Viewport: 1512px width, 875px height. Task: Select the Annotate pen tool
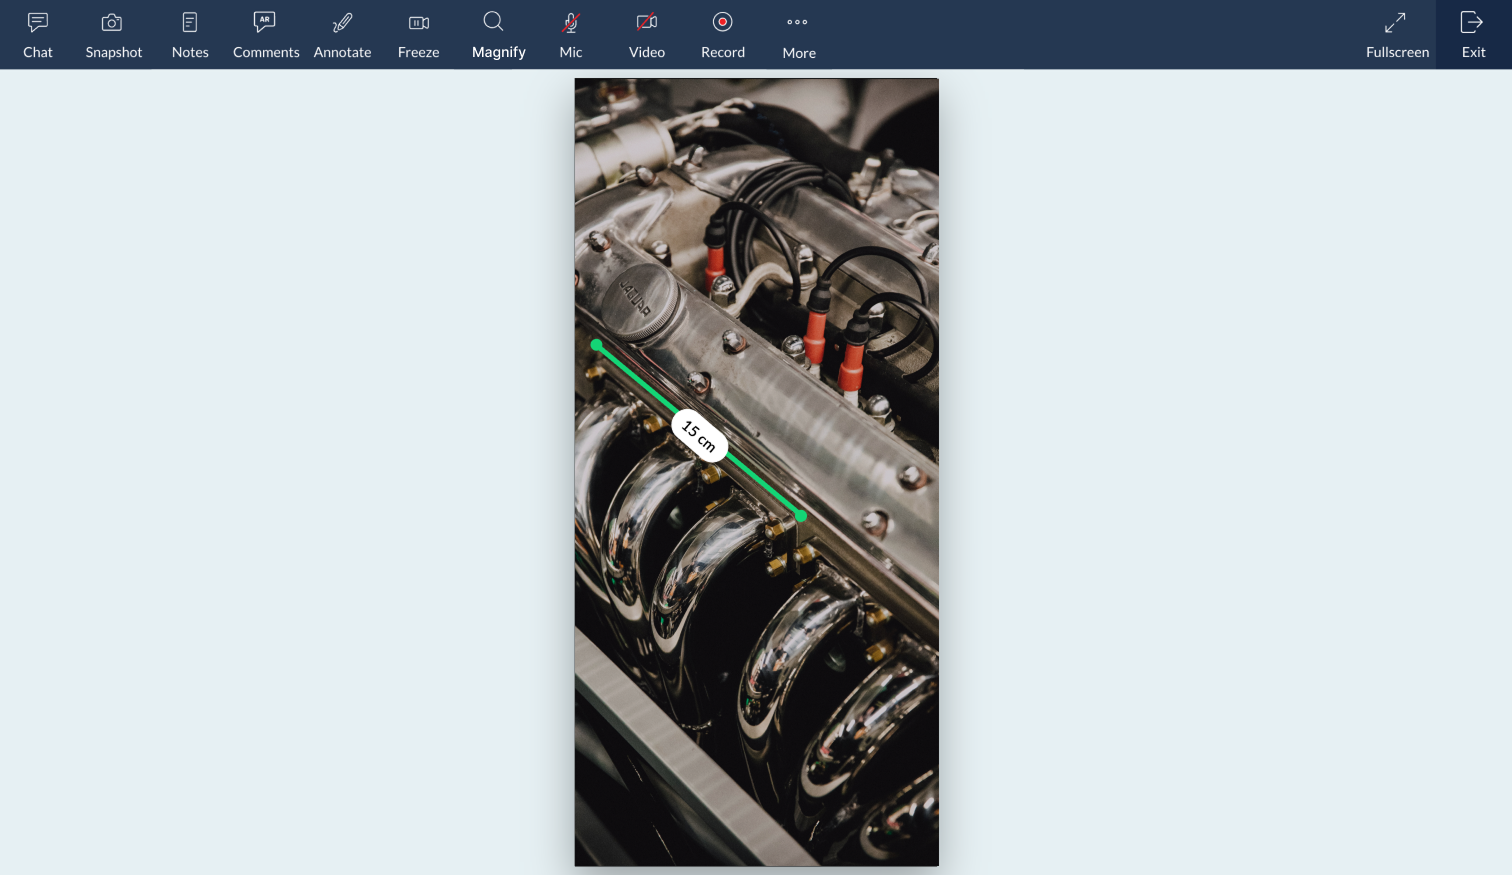click(x=342, y=35)
